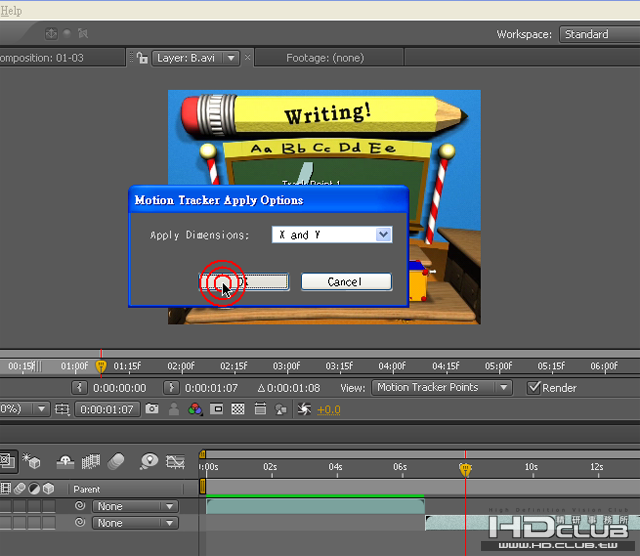Select the second layer's duration bar
The image size is (640, 556).
531,523
